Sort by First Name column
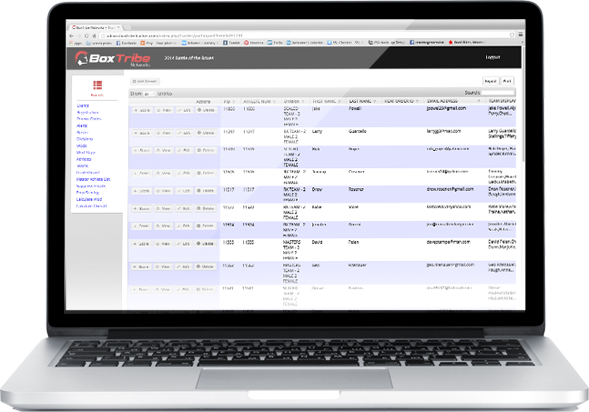Screen dimensions: 589x412 click(326, 101)
